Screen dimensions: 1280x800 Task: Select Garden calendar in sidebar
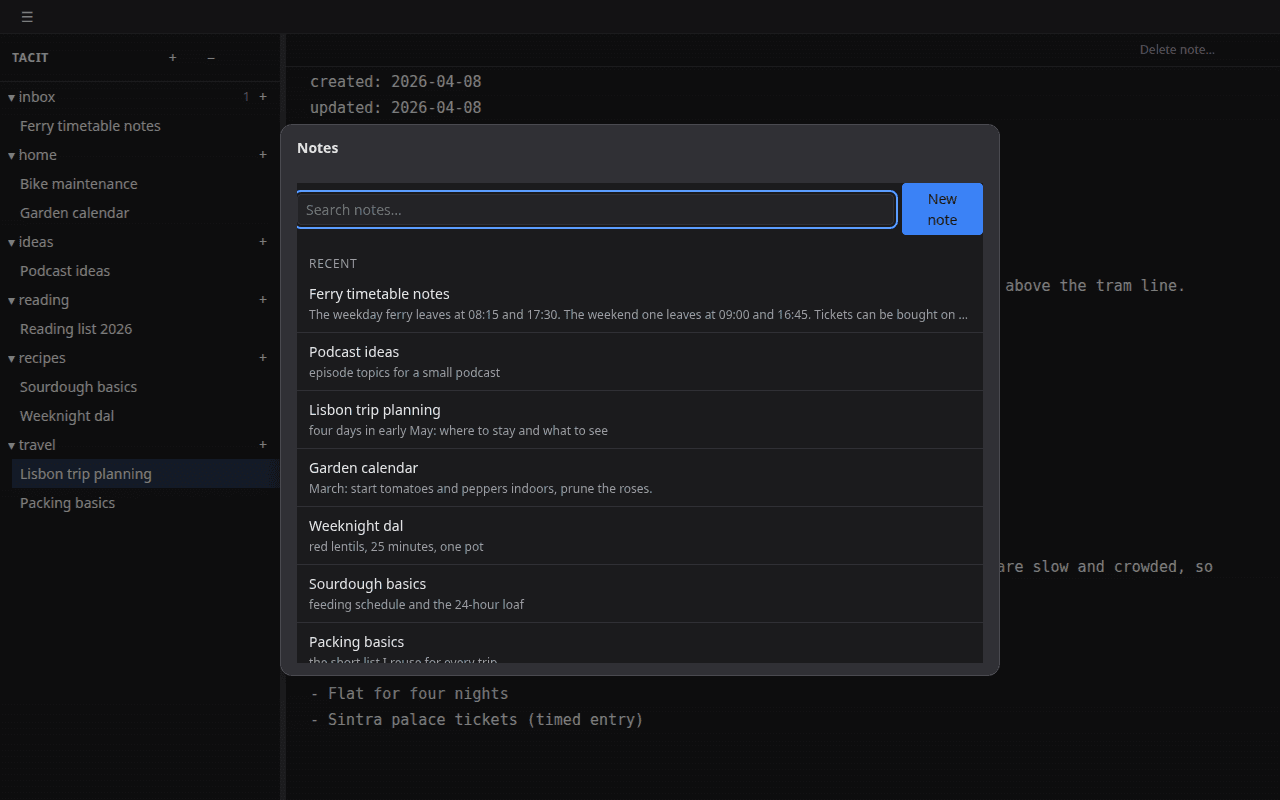pos(145,213)
